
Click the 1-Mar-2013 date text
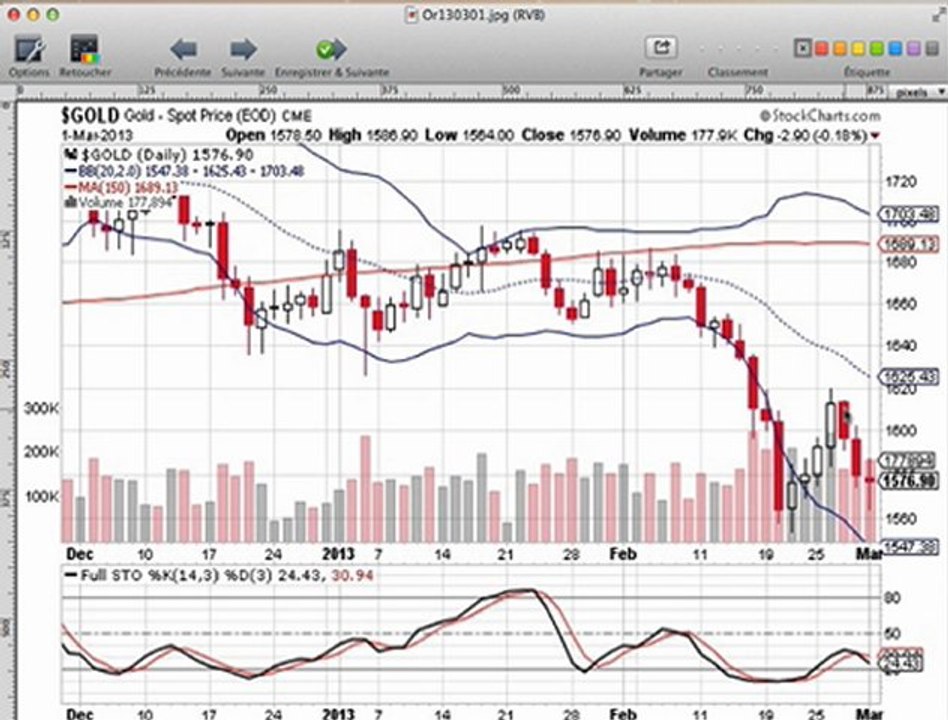(97, 135)
